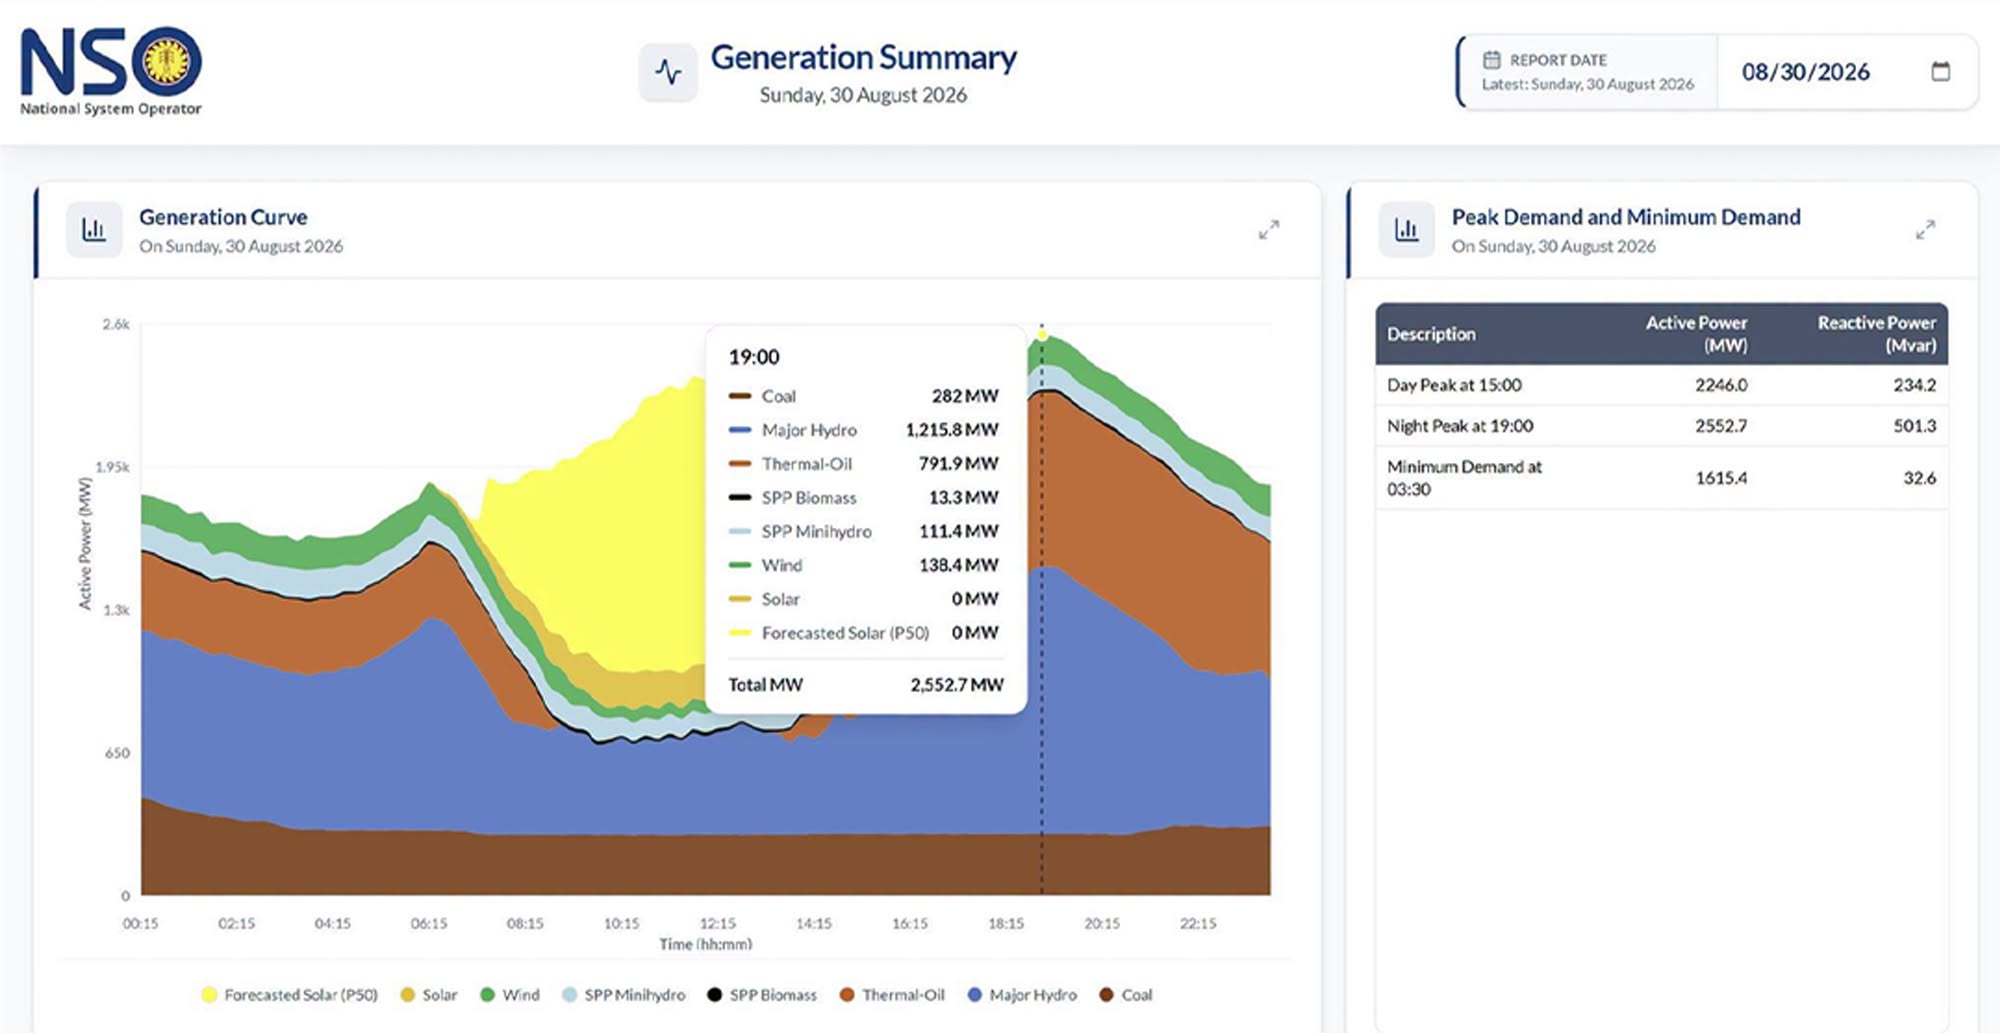
Task: Click the Major Hydro 1,215.8 MW tooltip row
Action: pos(864,430)
